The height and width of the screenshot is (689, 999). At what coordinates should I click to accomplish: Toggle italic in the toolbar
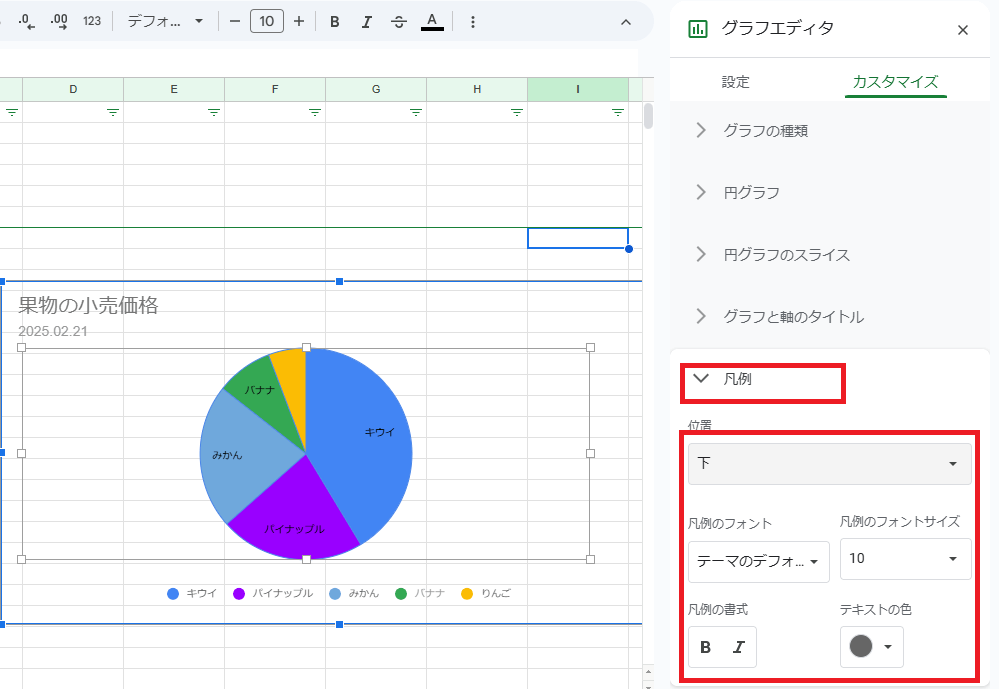click(366, 22)
